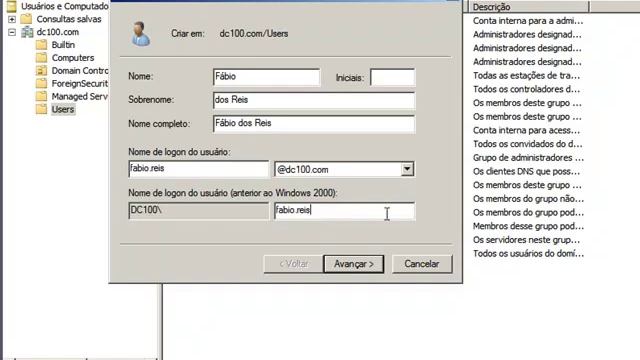Click the Avançar button

click(x=353, y=264)
